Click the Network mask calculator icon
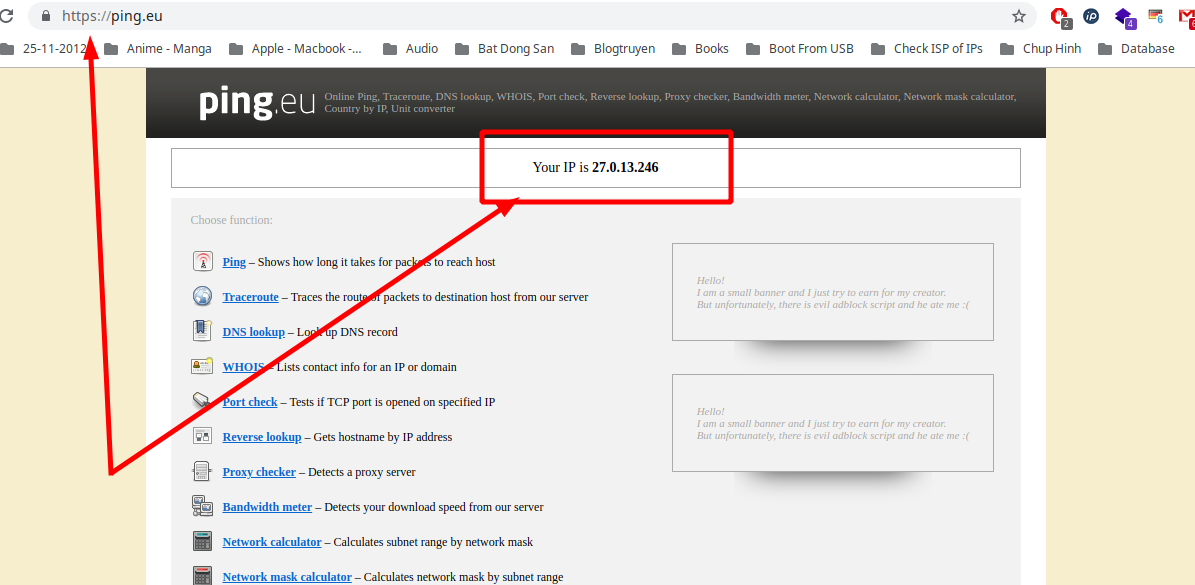The height and width of the screenshot is (585, 1195). pos(202,576)
